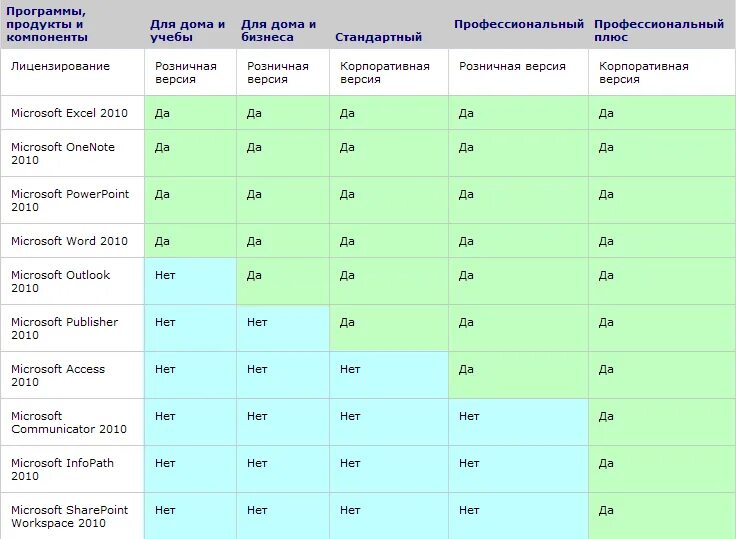Image resolution: width=736 pixels, height=539 pixels.
Task: Click 'Нет' for InfoPath in Для дома и учебы
Action: click(165, 463)
